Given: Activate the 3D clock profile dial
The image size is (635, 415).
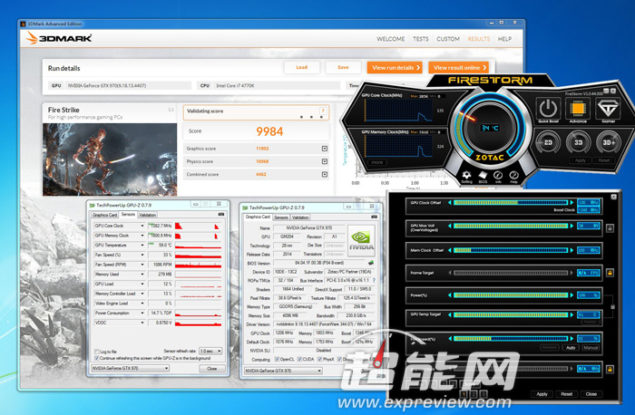Looking at the screenshot, I should point(578,142).
